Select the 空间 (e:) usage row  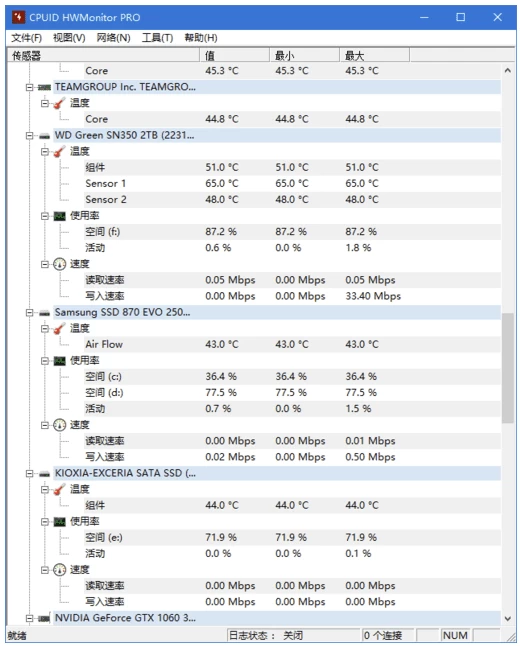click(x=292, y=538)
